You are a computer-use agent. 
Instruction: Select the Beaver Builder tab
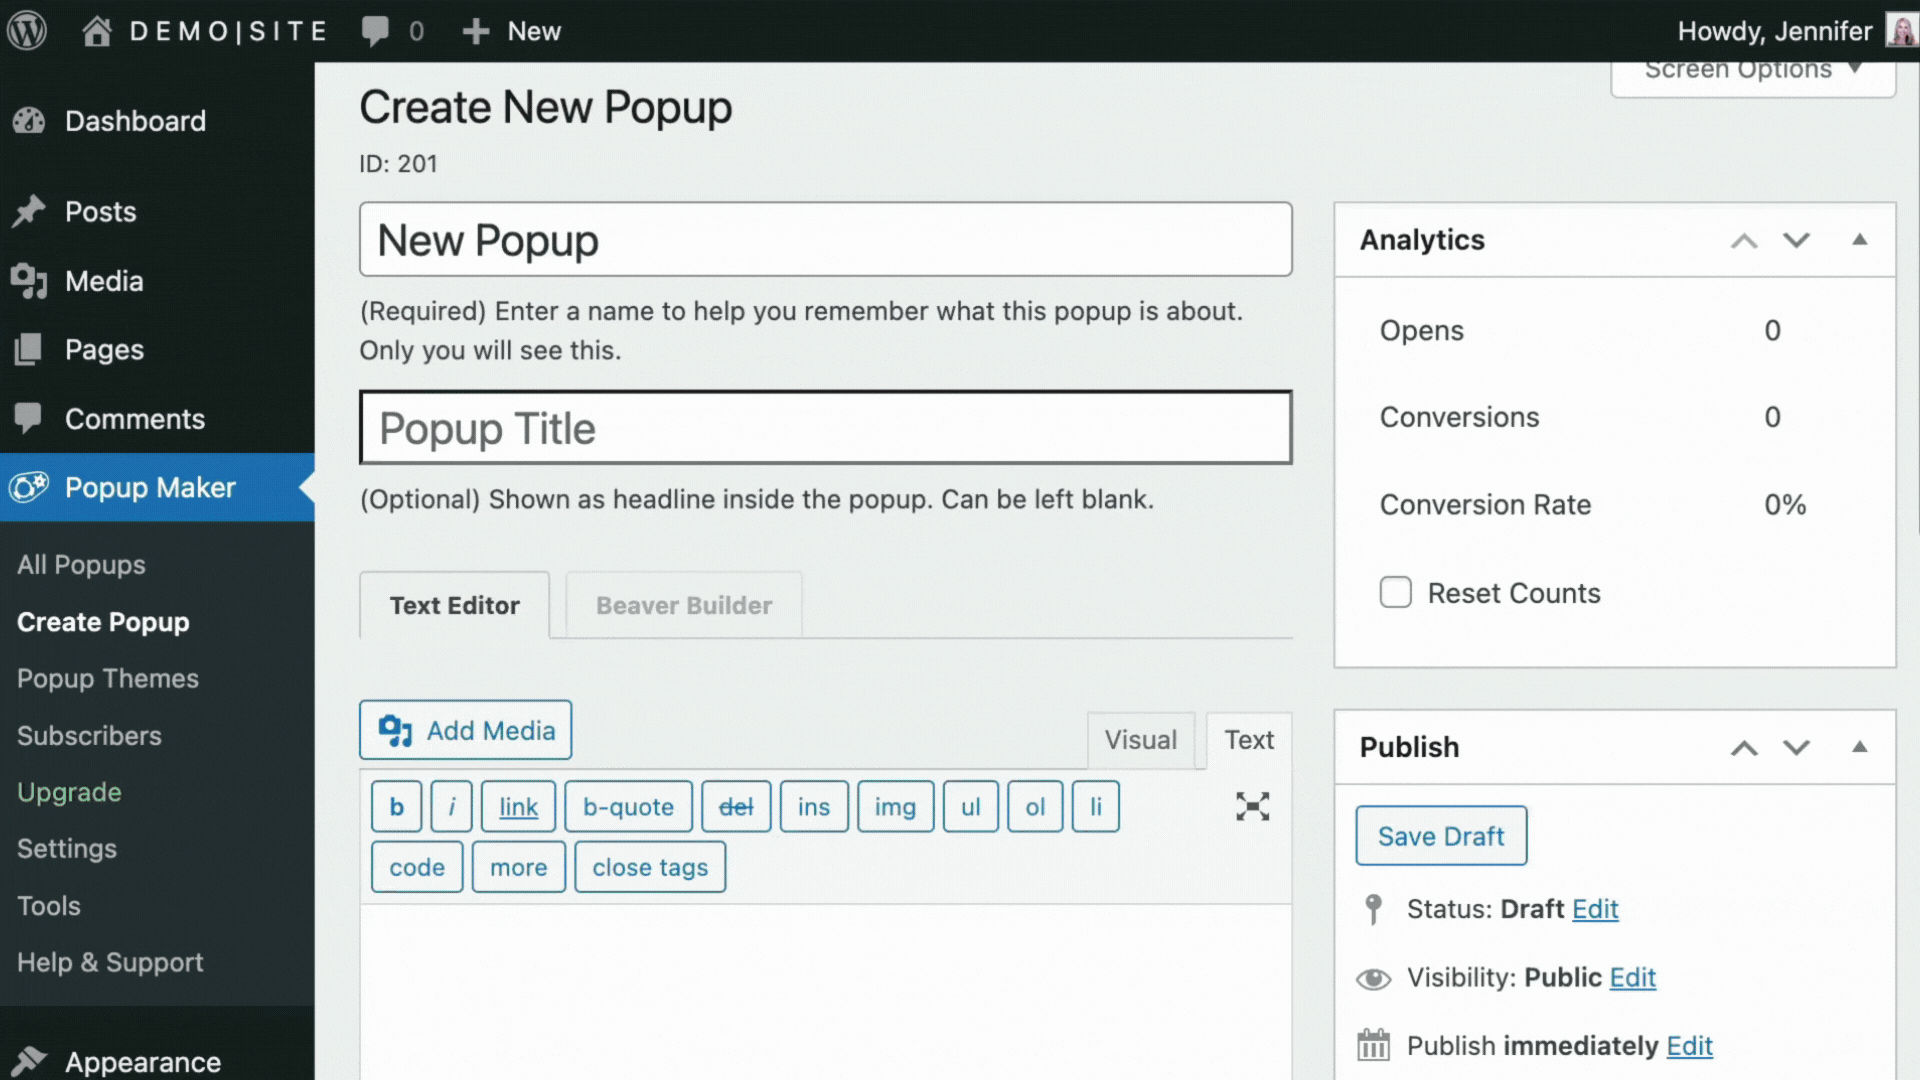tap(683, 605)
